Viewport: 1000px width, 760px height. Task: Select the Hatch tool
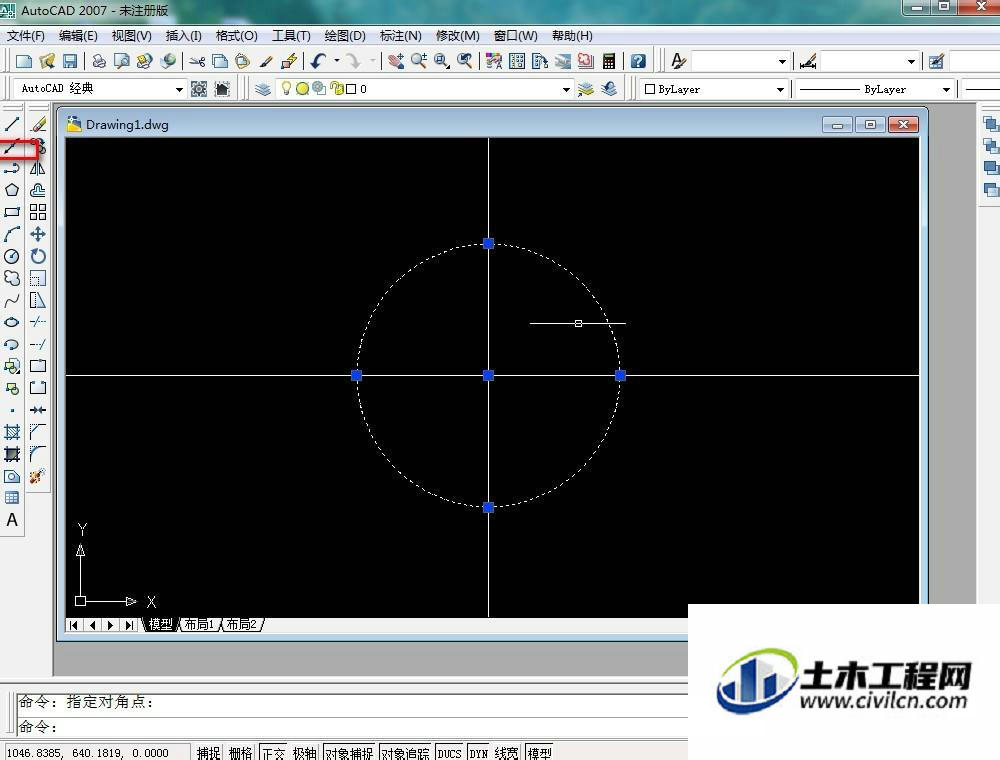pyautogui.click(x=12, y=432)
